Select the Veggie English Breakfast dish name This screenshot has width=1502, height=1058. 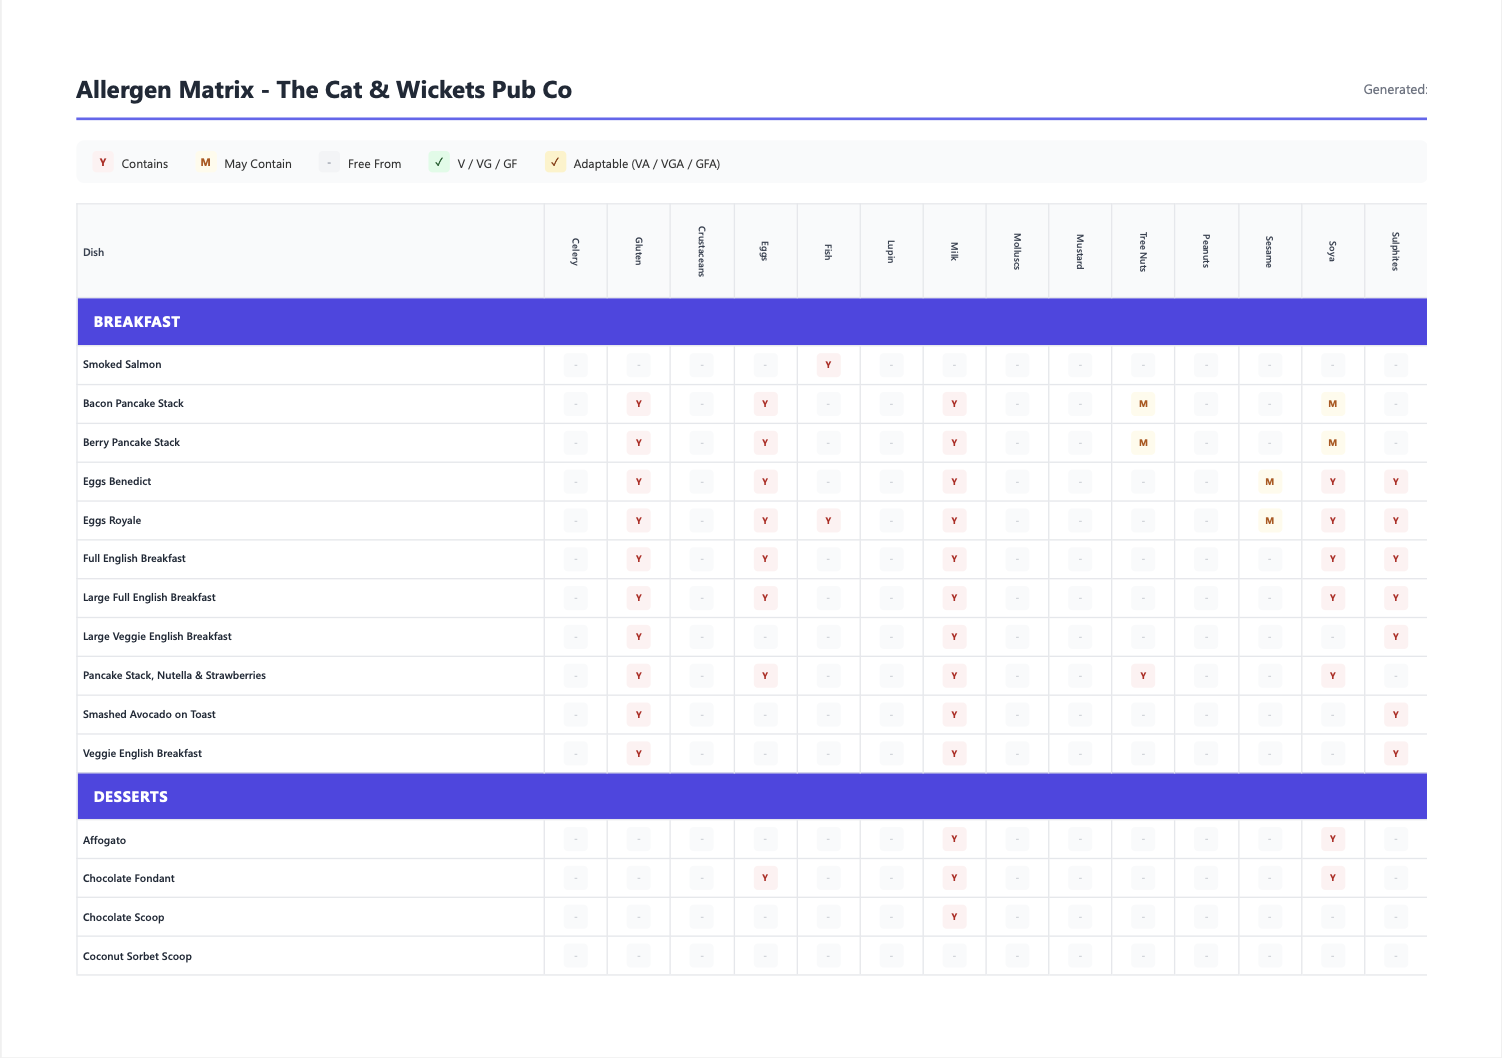(142, 754)
